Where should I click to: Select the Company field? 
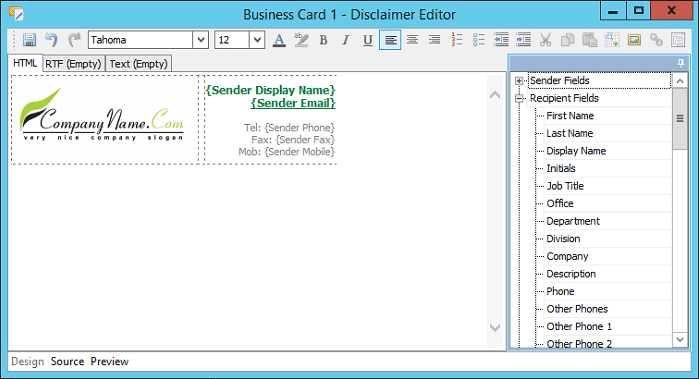click(x=567, y=256)
